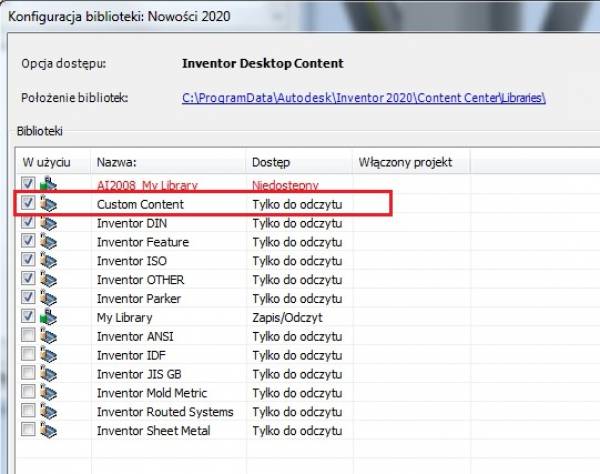Click the 'Inventor Desktop Content' access option text
The width and height of the screenshot is (600, 474).
point(262,63)
